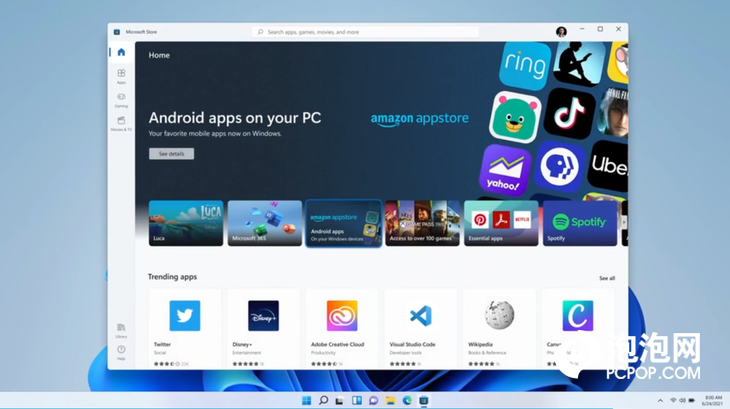Open Movies & TV in sidebar
Screen dimensions: 730x409
click(121, 123)
